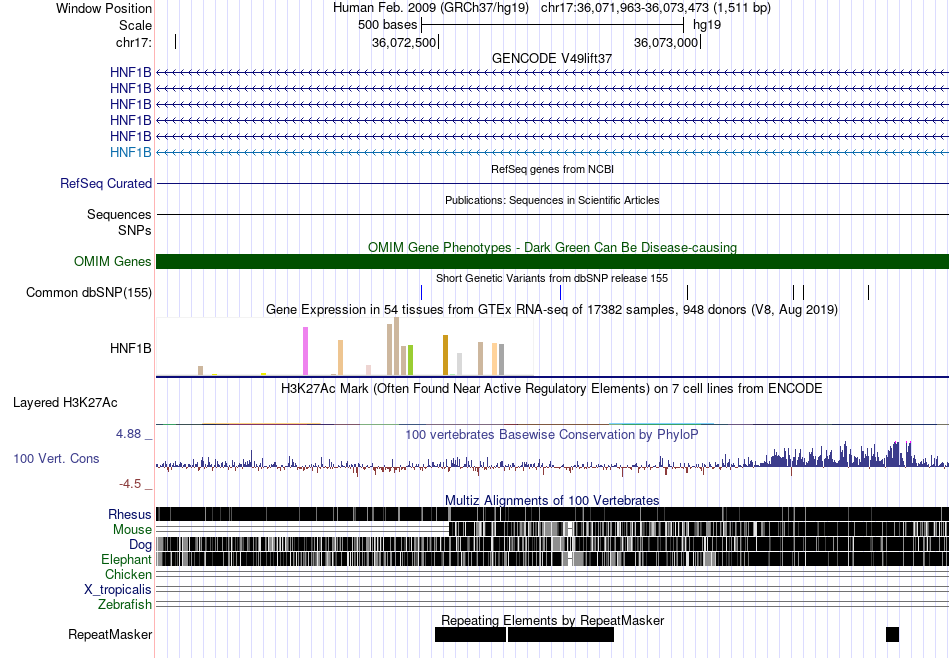Open Short Genetic Variants from dbSNP title
950x658 pixels.
click(552, 278)
